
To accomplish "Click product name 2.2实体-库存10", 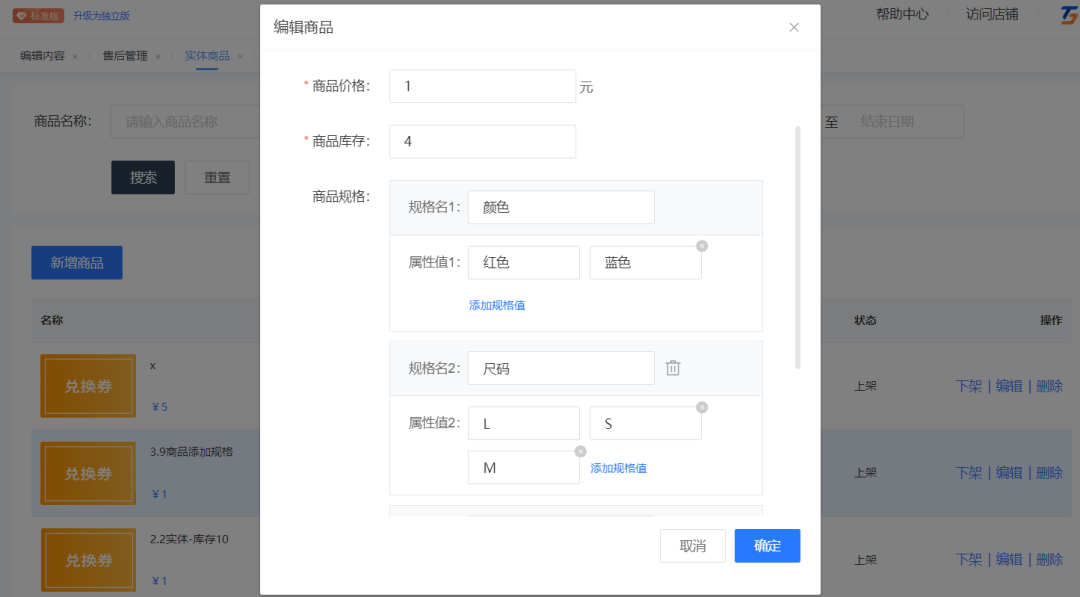I will pos(189,539).
